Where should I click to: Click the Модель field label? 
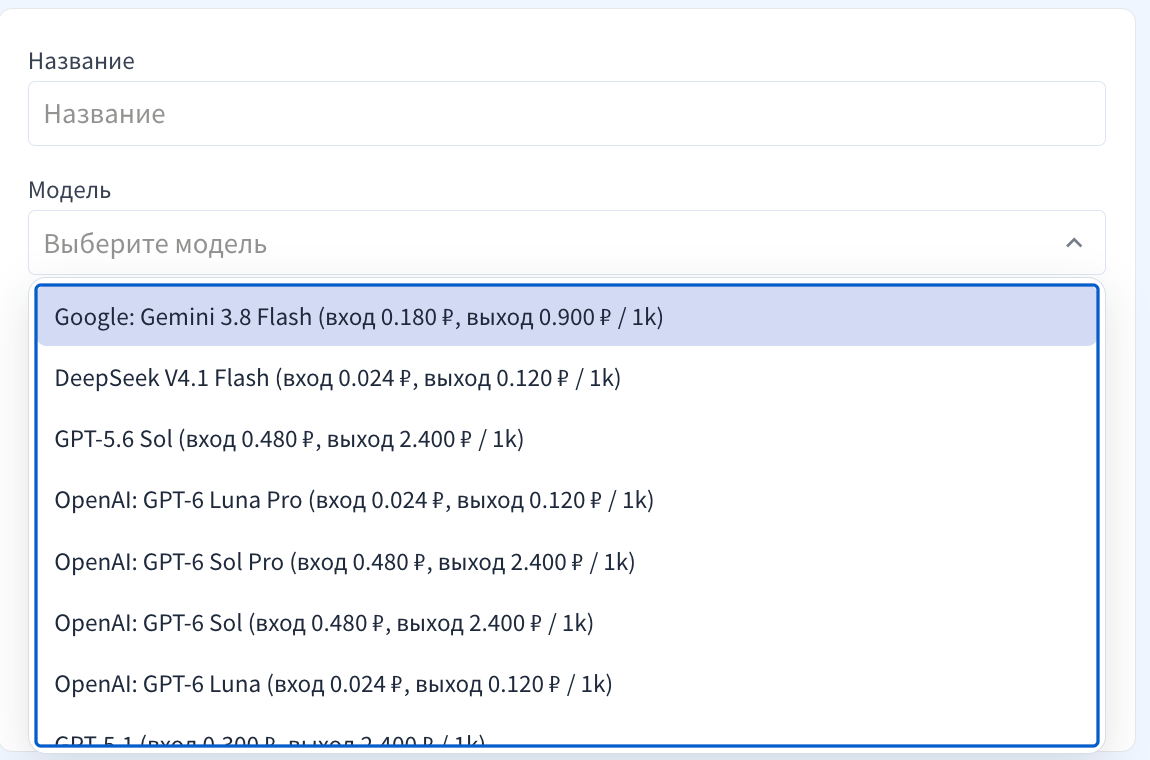coord(70,190)
